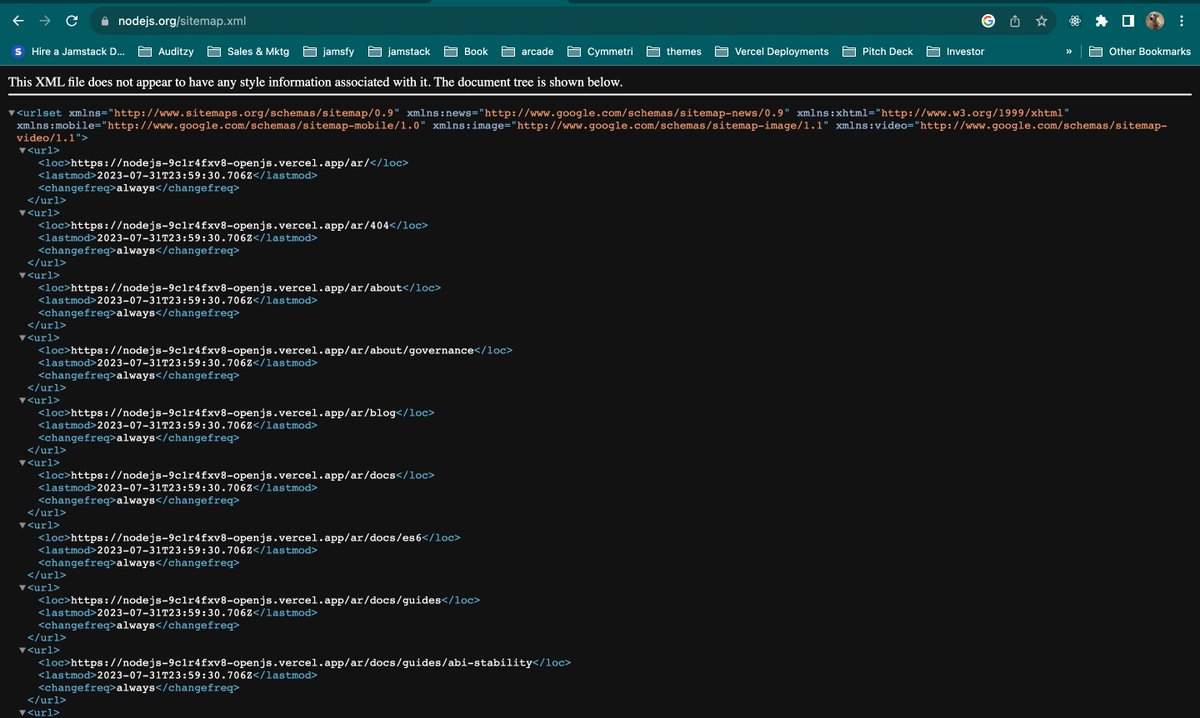Viewport: 1200px width, 718px height.
Task: Collapse the url node for /ar/about
Action: (x=23, y=275)
